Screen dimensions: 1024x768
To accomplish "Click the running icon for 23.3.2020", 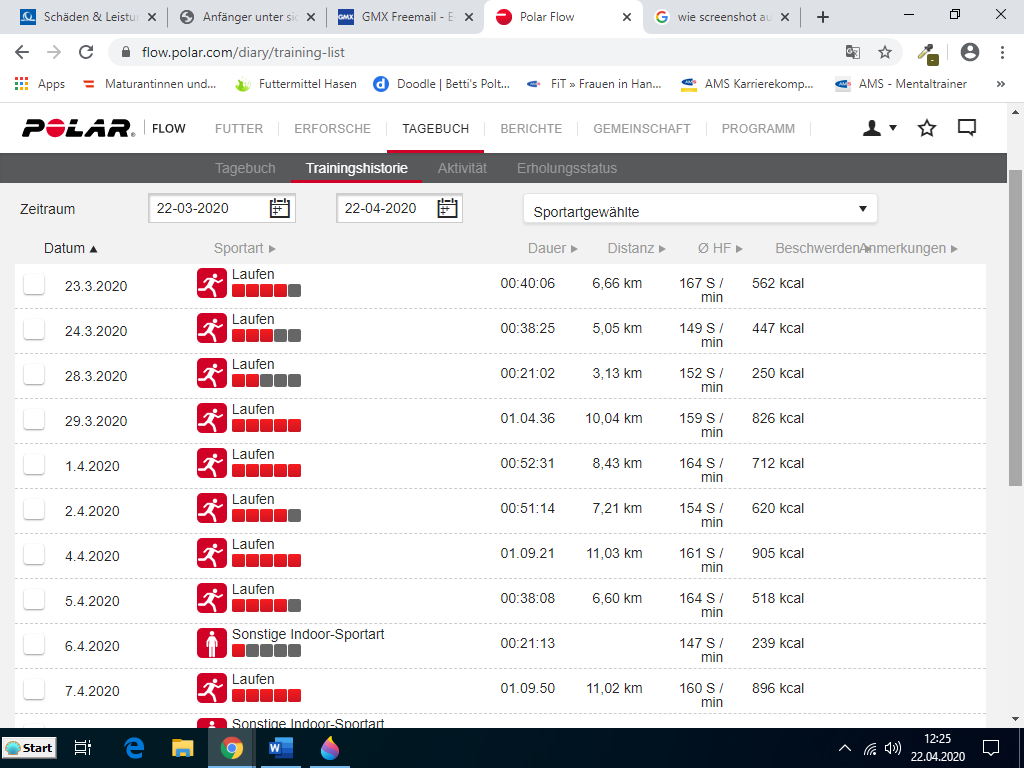I will coord(211,284).
